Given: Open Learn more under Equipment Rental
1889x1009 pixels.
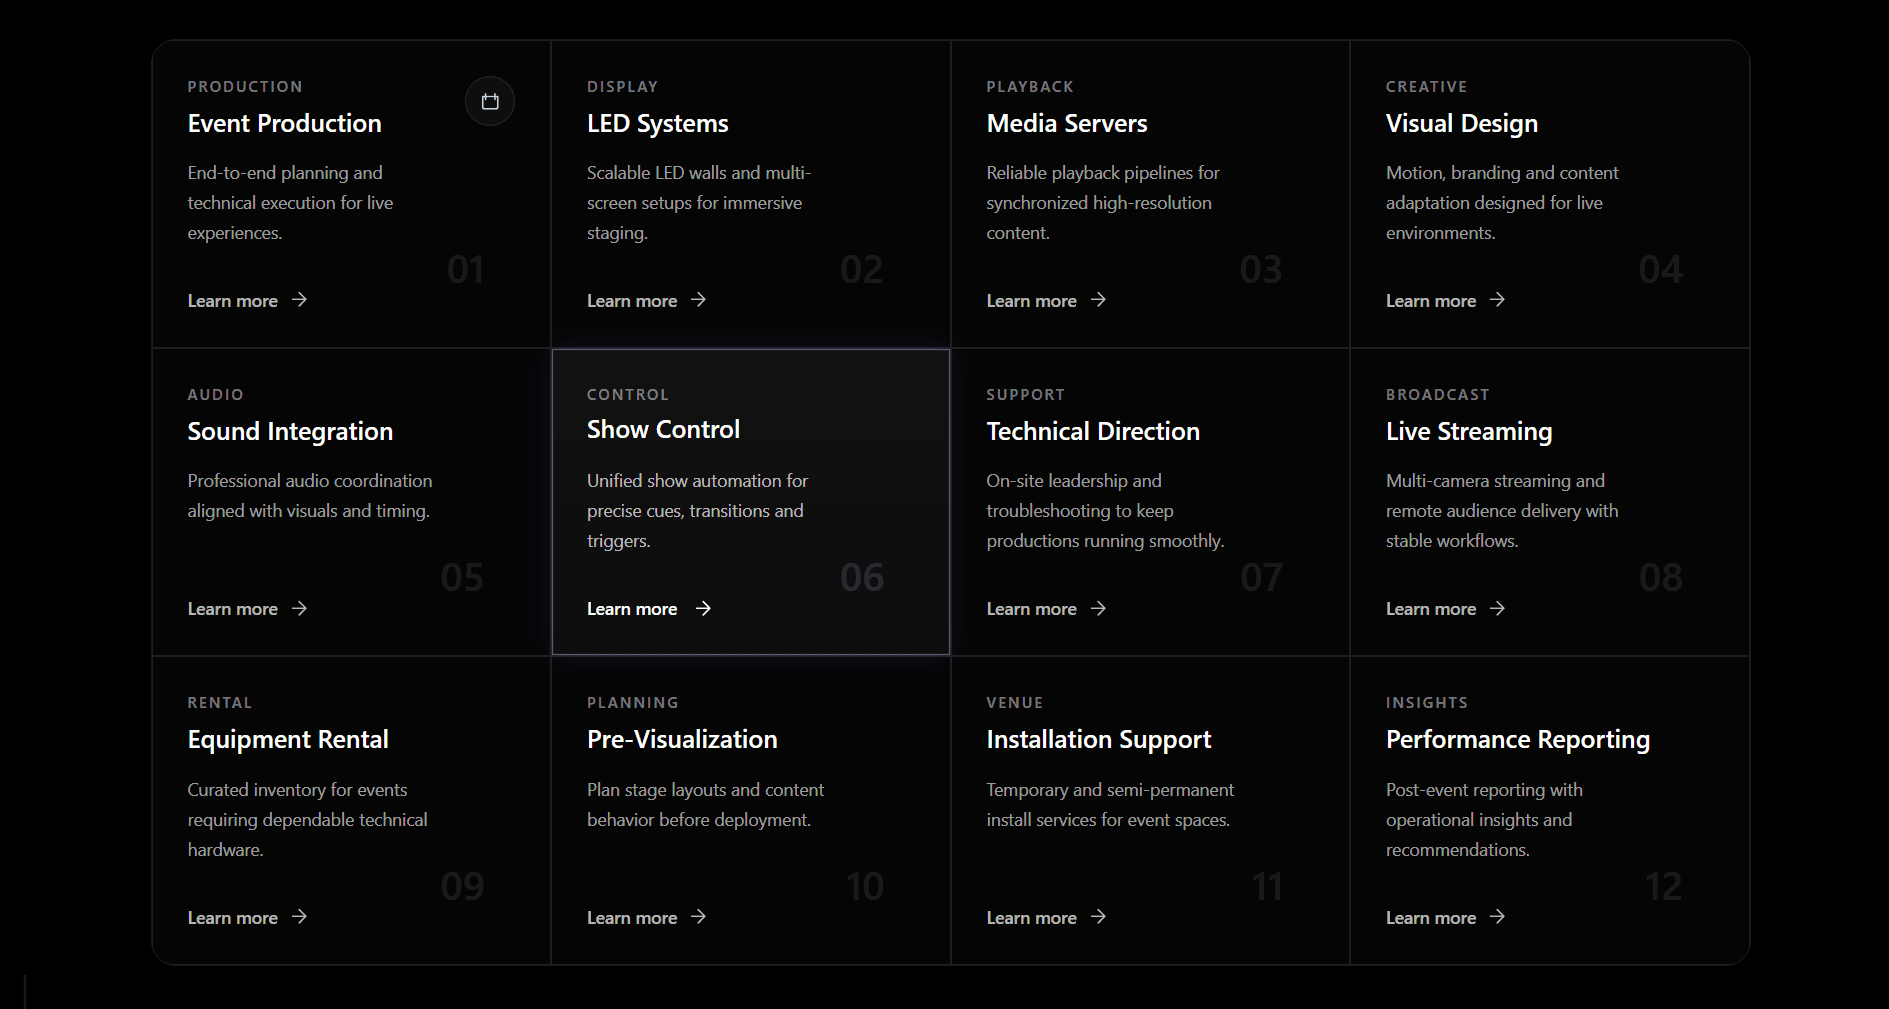Looking at the screenshot, I should (233, 918).
